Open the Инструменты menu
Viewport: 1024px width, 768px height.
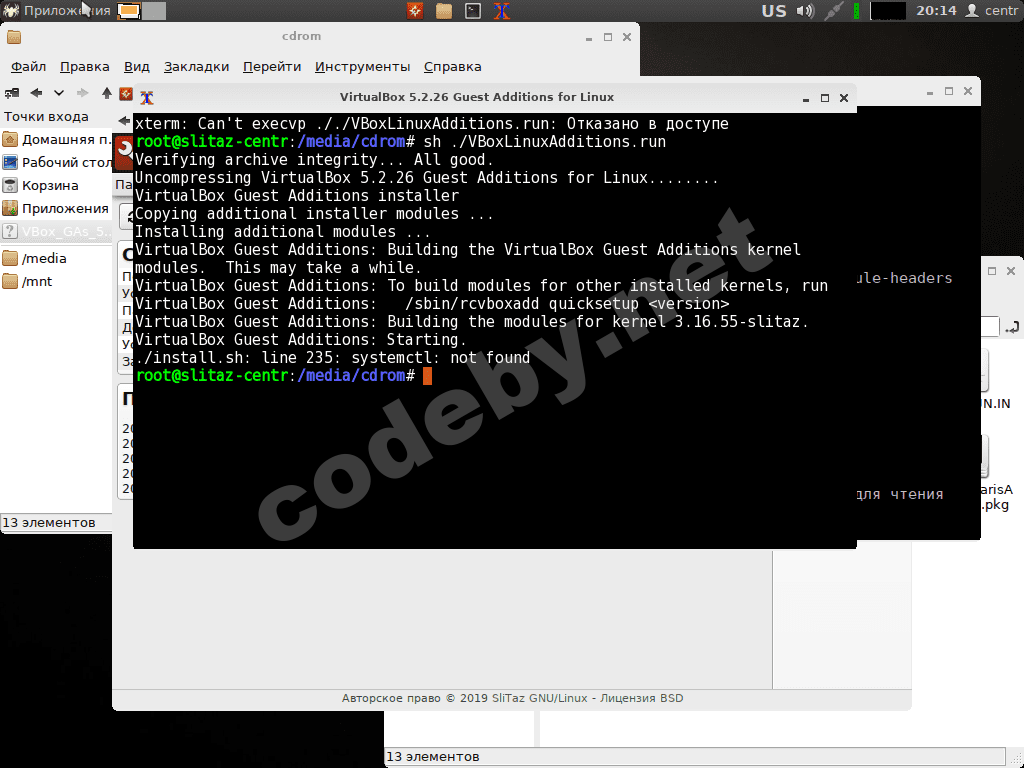tap(362, 67)
